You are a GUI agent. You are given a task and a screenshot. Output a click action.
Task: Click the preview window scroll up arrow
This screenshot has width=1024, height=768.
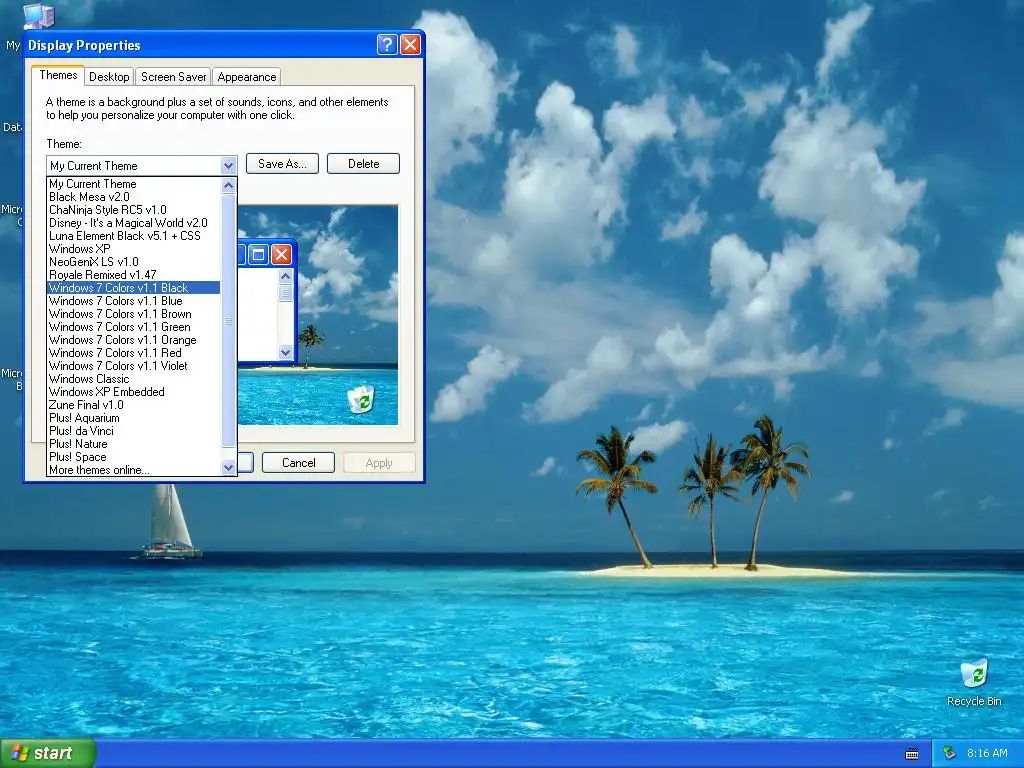point(285,276)
